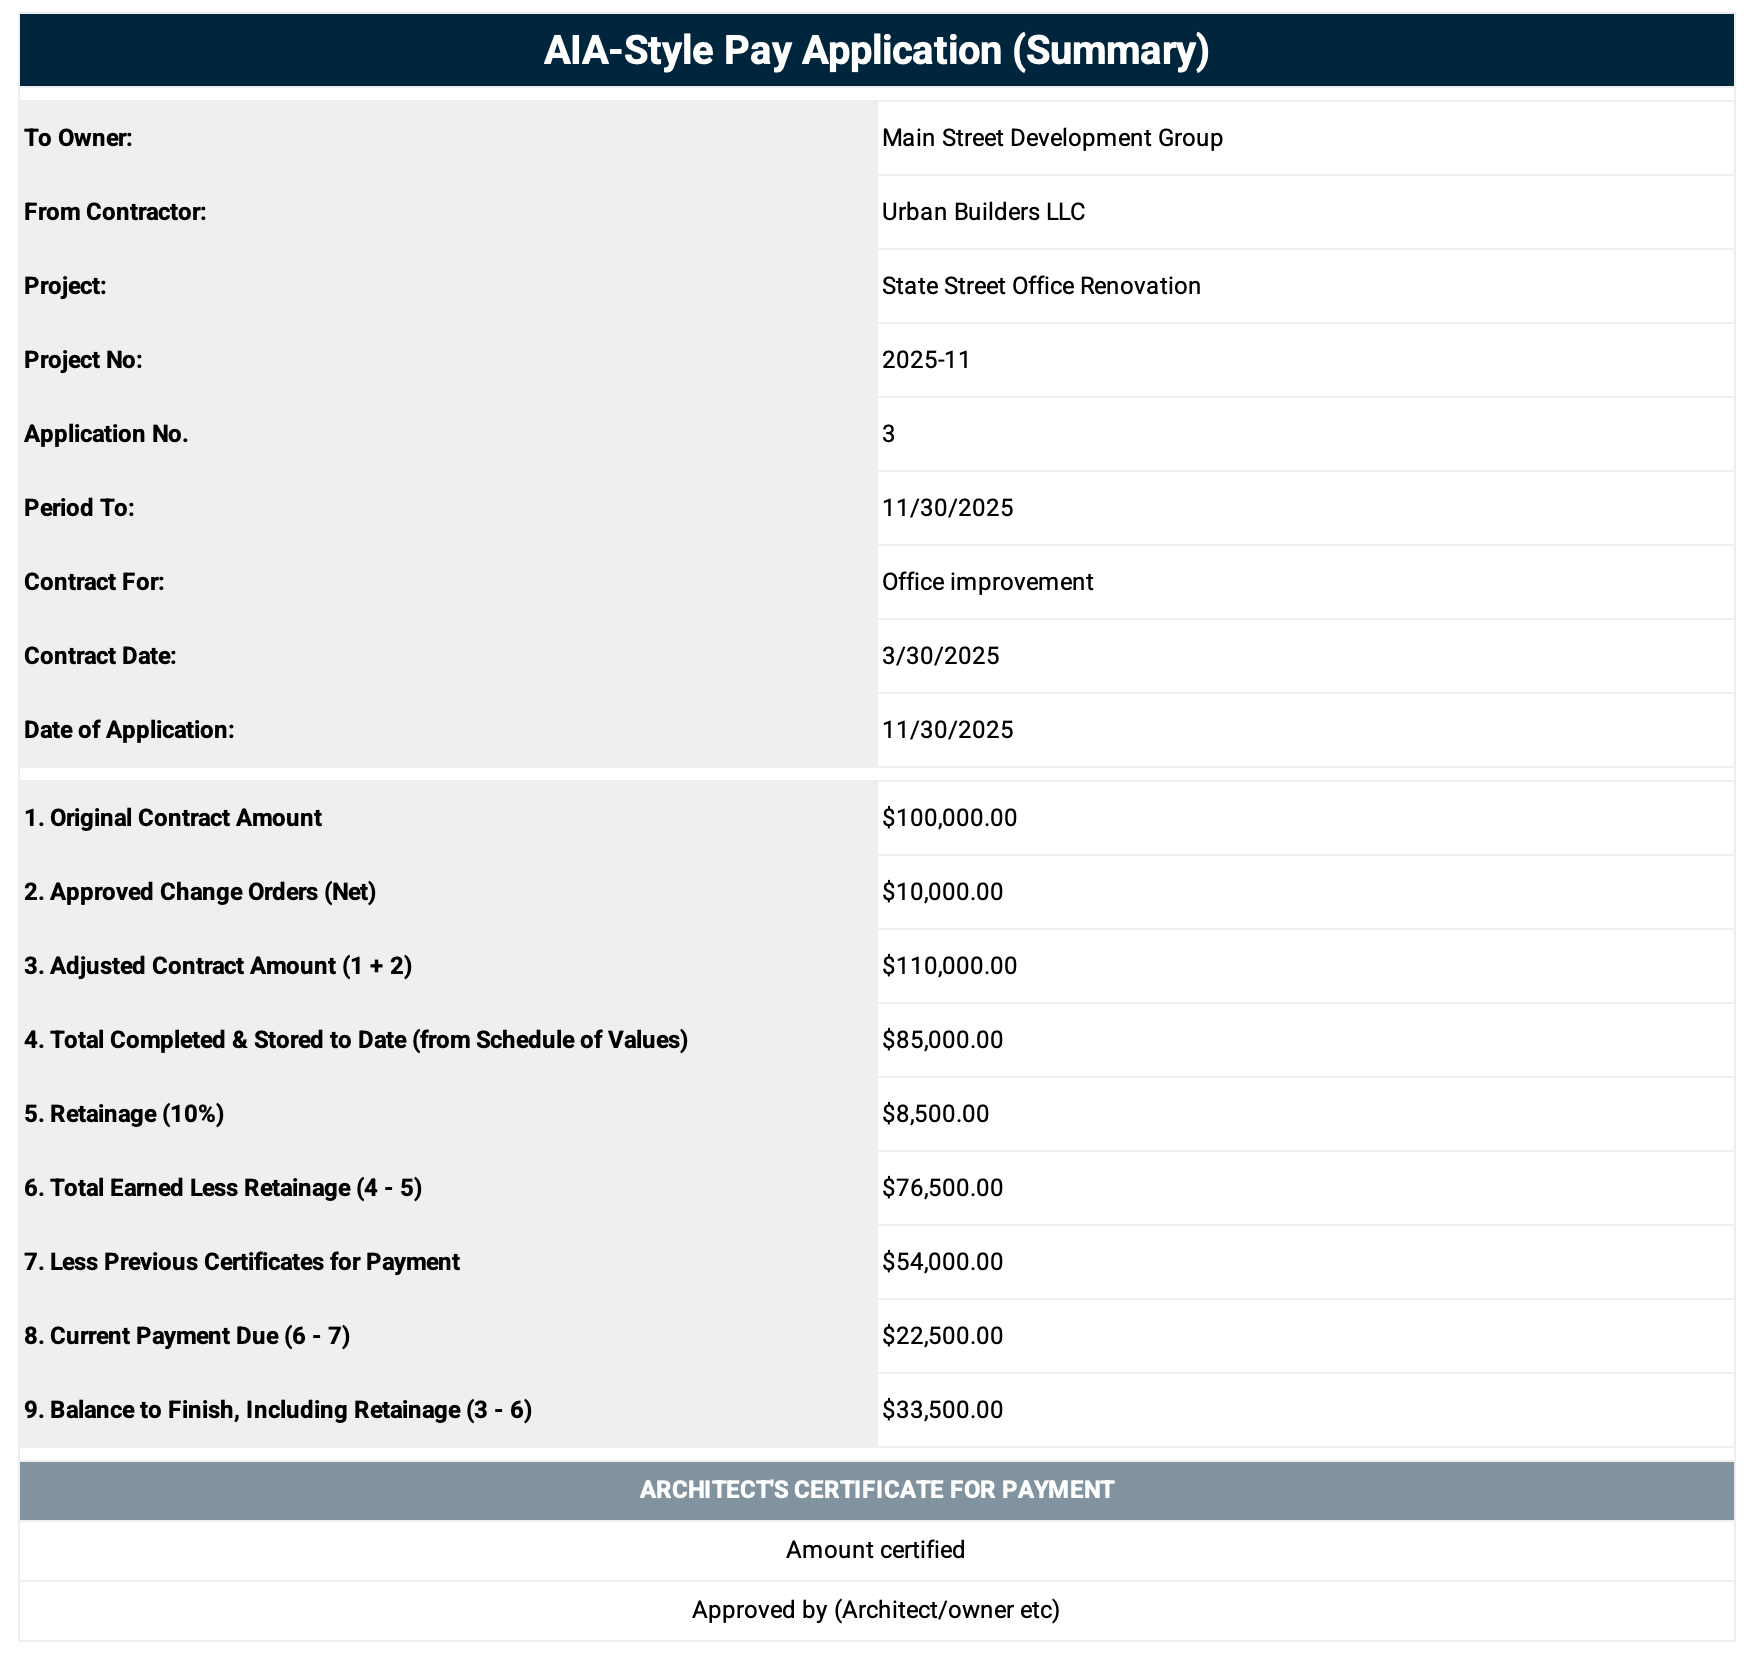1750x1658 pixels.
Task: Select the Balance to Finish value $33,500.00
Action: 940,1409
